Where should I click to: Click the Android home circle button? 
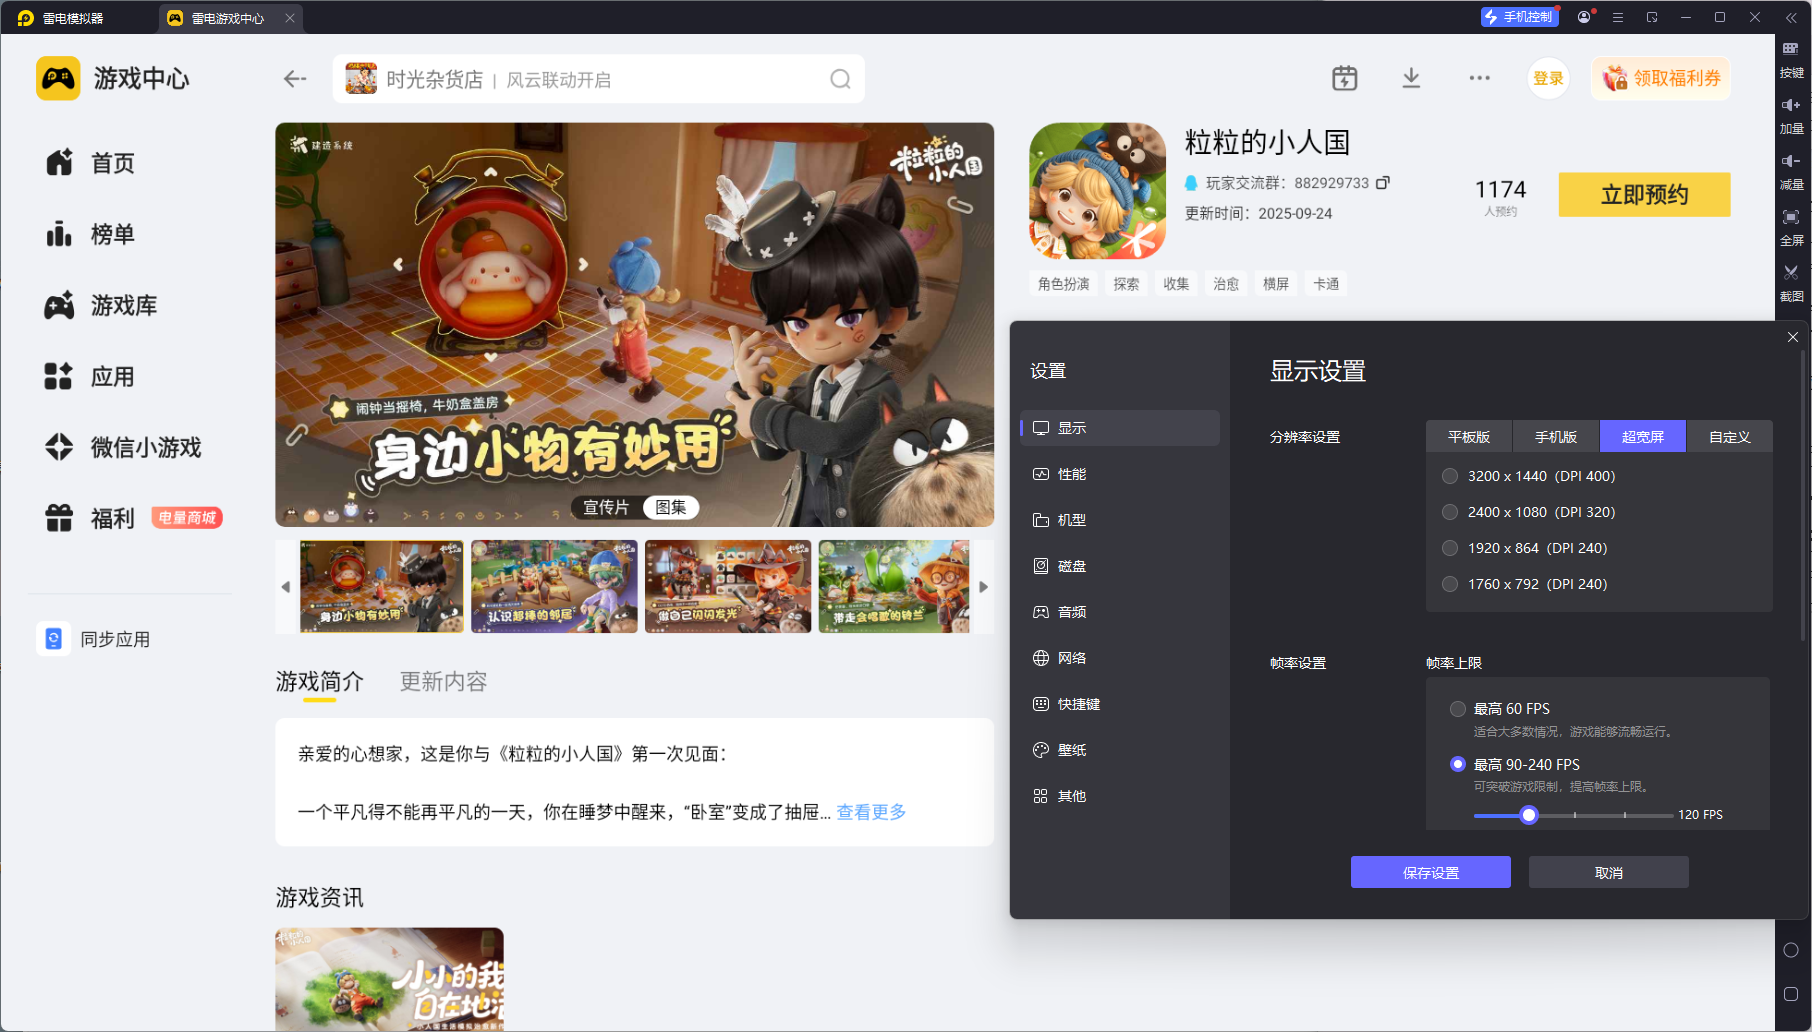coord(1791,950)
